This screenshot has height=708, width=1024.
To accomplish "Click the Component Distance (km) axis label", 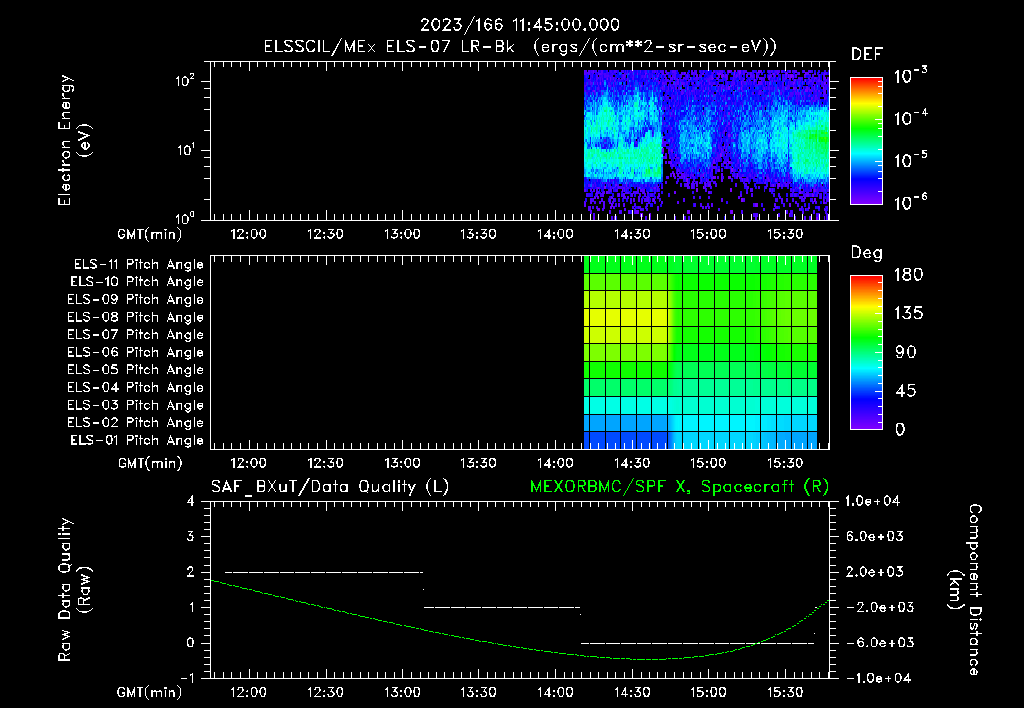I will point(965,590).
